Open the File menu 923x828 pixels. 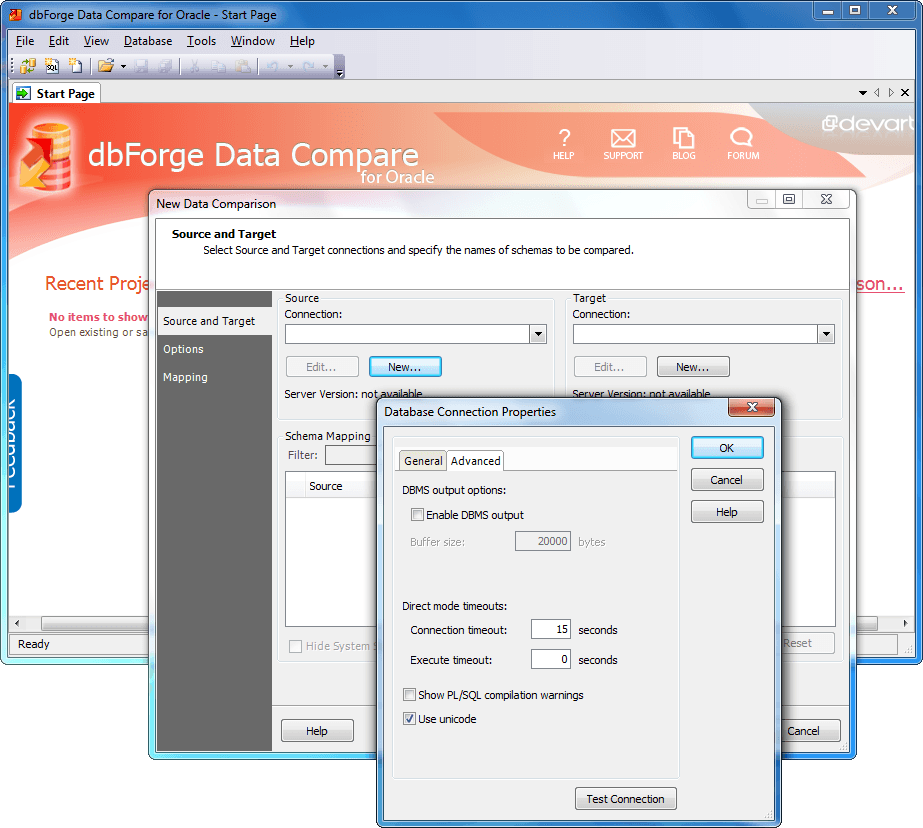pos(25,41)
